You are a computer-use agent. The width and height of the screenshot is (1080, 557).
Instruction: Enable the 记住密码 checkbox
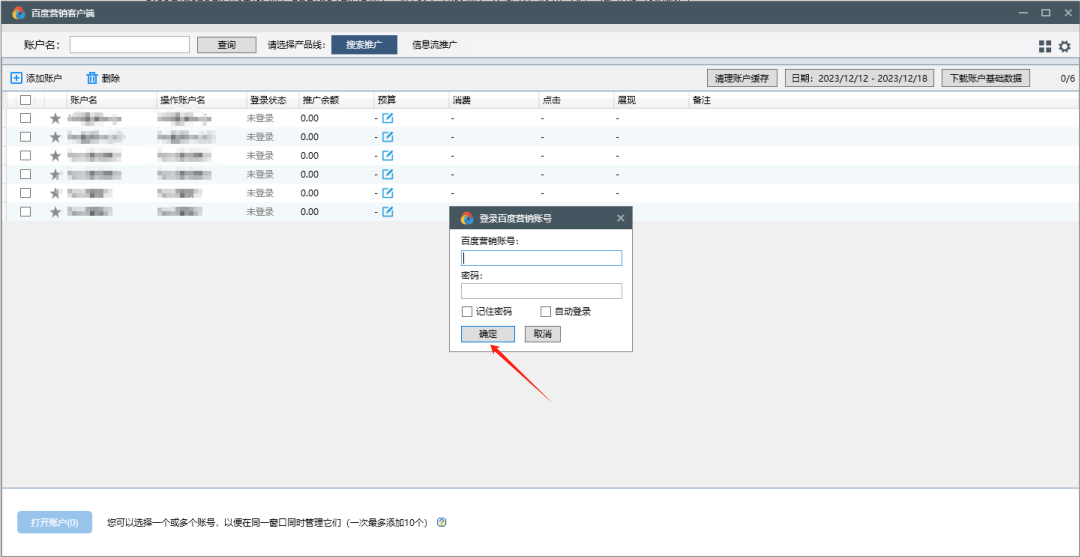pos(467,311)
